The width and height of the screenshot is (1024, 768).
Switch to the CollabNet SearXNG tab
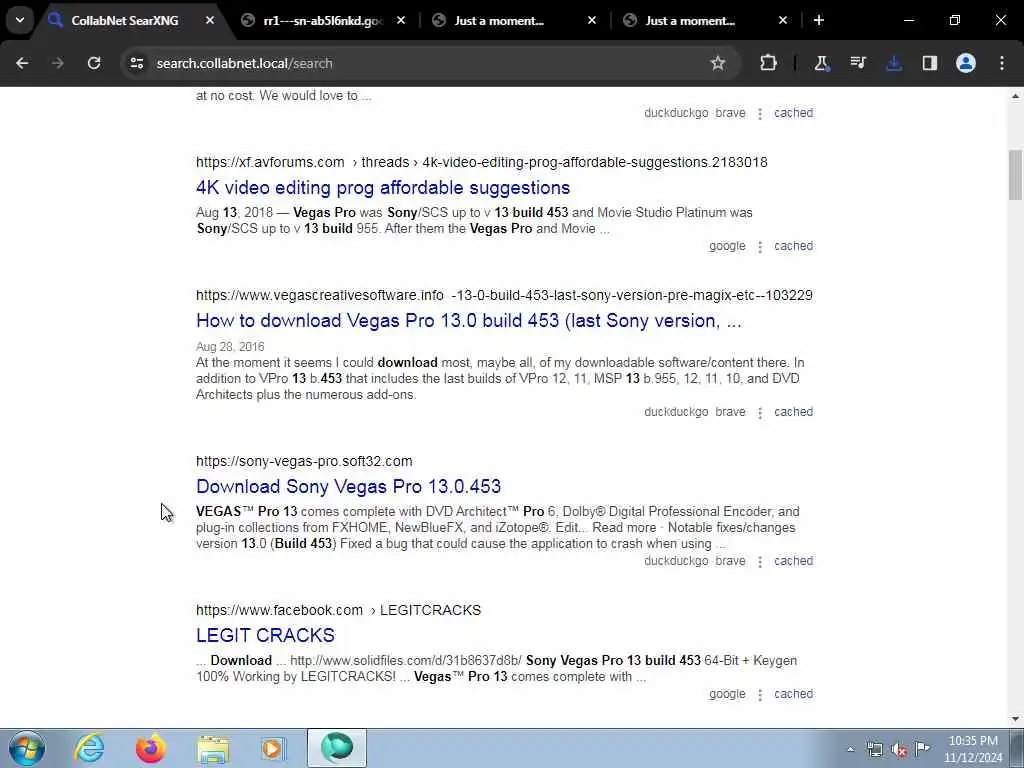(125, 21)
